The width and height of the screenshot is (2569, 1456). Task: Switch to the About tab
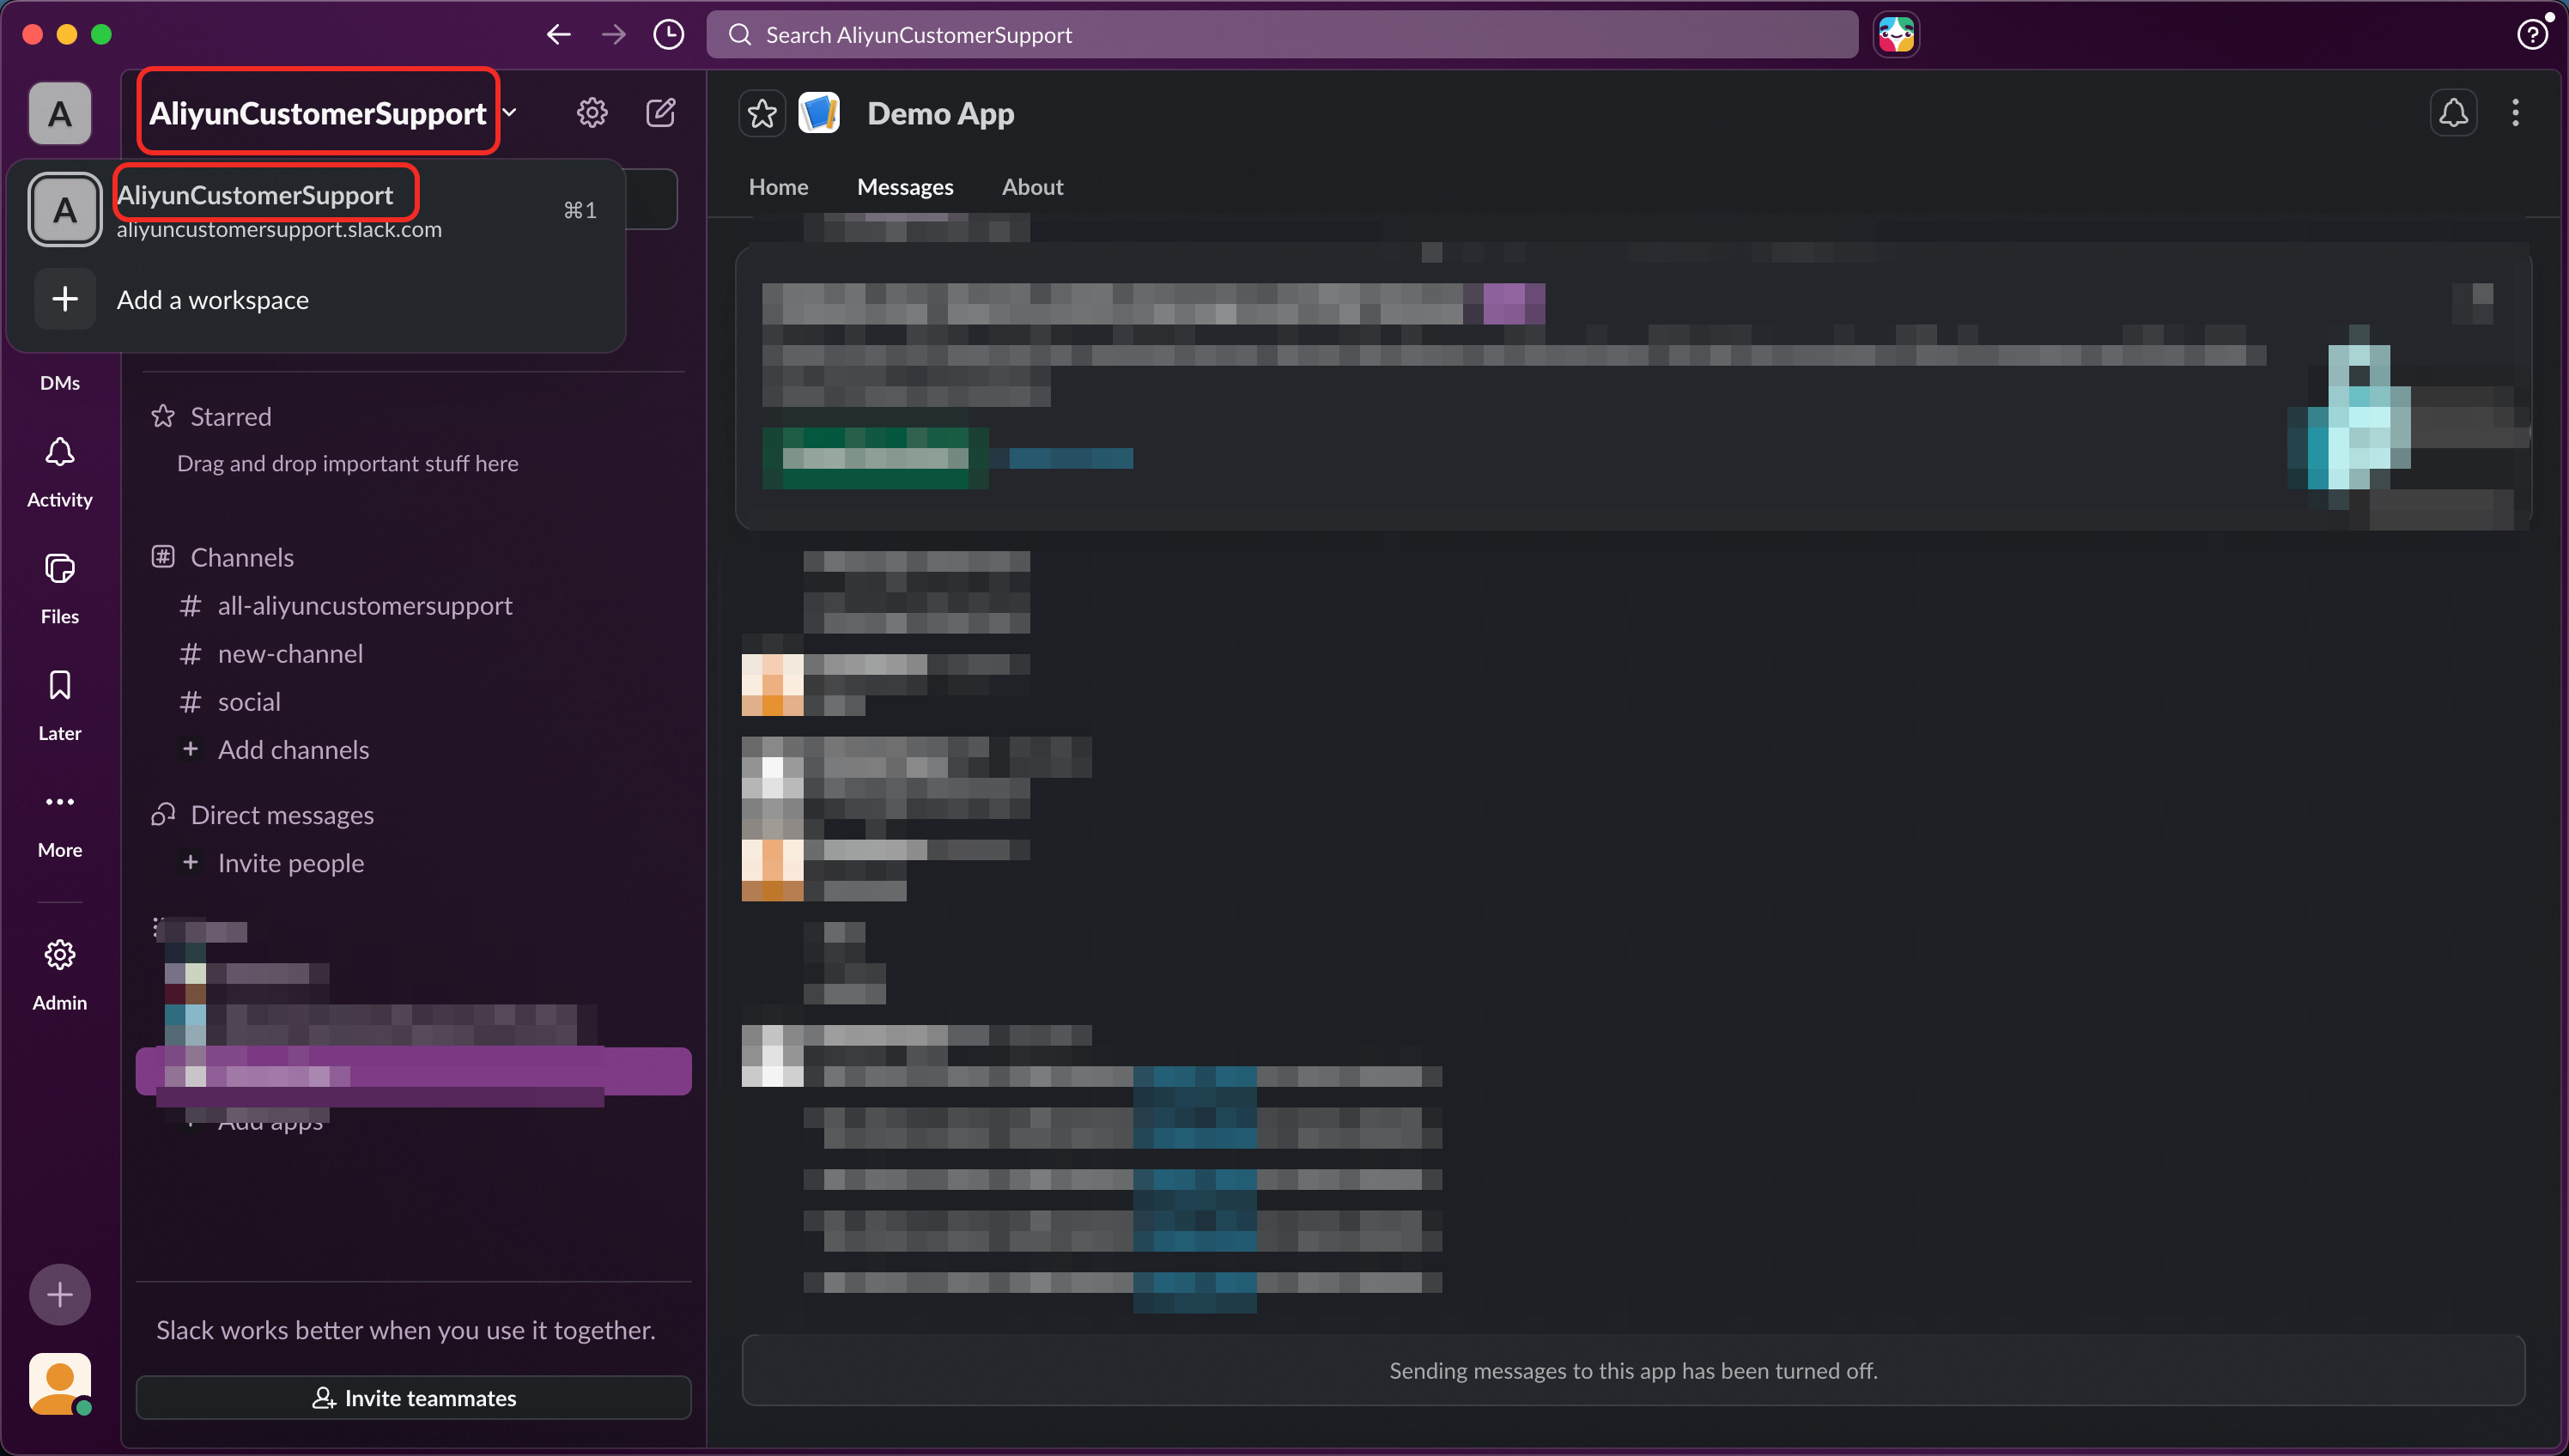(1032, 187)
